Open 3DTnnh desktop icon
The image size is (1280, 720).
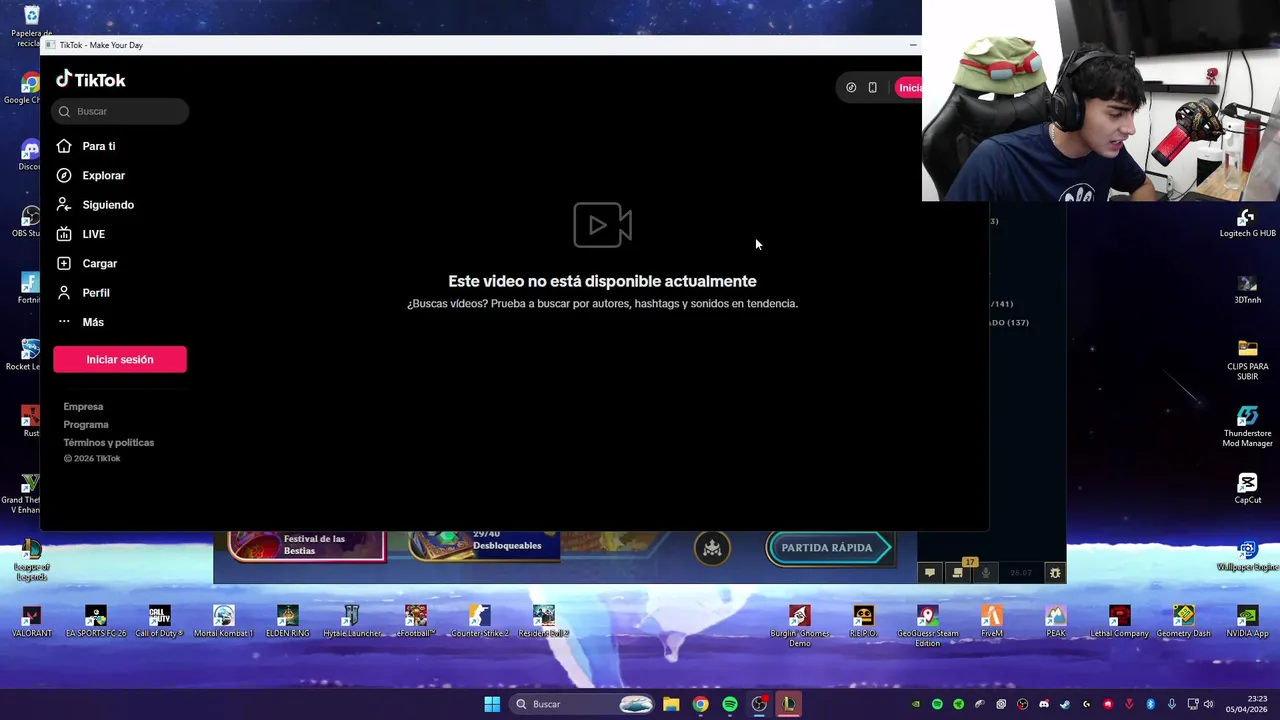click(x=1247, y=289)
